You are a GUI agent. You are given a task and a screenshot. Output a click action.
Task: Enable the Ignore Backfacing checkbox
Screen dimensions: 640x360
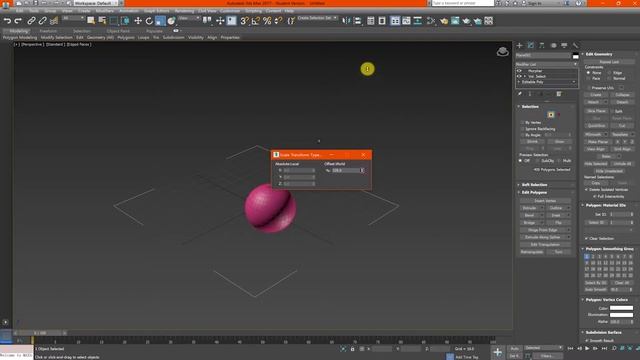(x=522, y=129)
